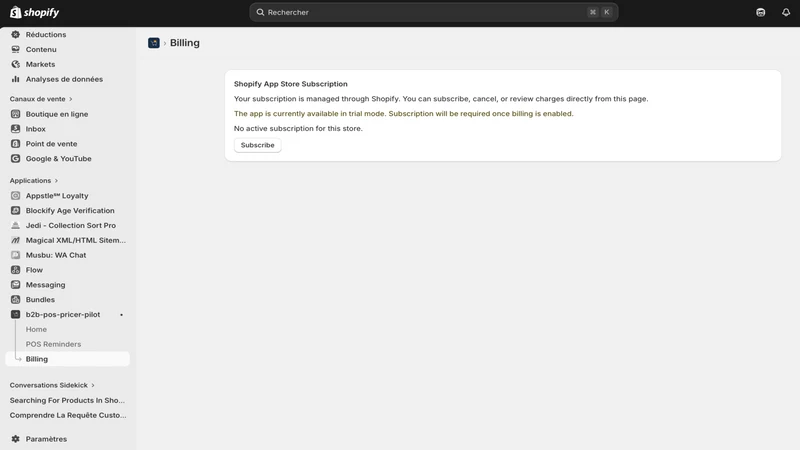Click the pin dot beside b2b-pos-pricer-pilot

pos(121,315)
